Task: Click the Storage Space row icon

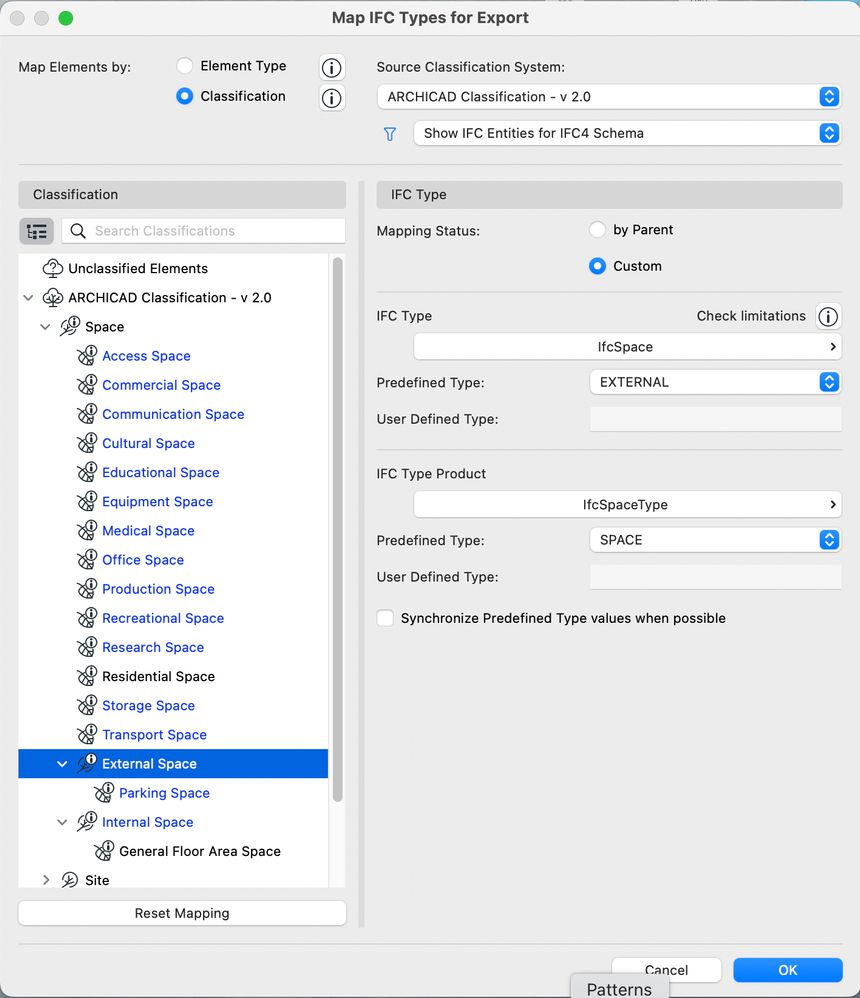Action: tap(87, 706)
